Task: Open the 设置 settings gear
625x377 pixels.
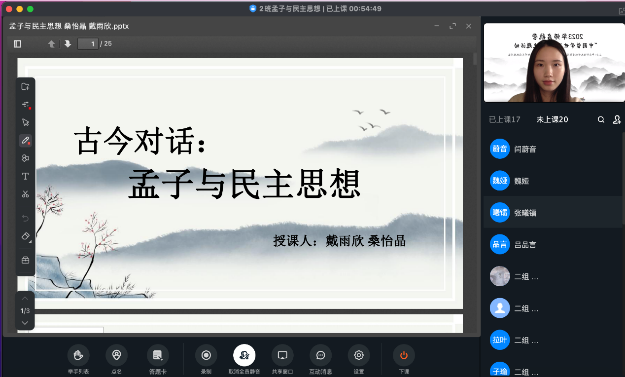Action: [359, 355]
